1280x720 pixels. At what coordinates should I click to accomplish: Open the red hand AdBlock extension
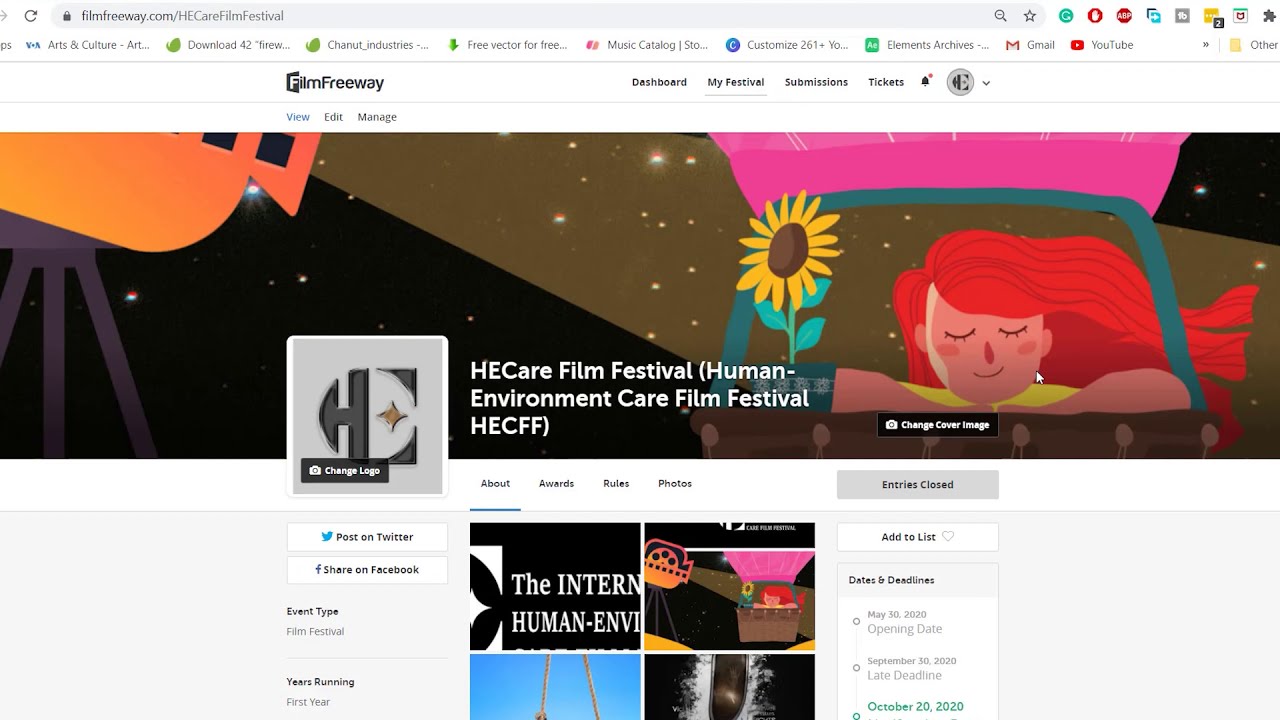[x=1095, y=16]
